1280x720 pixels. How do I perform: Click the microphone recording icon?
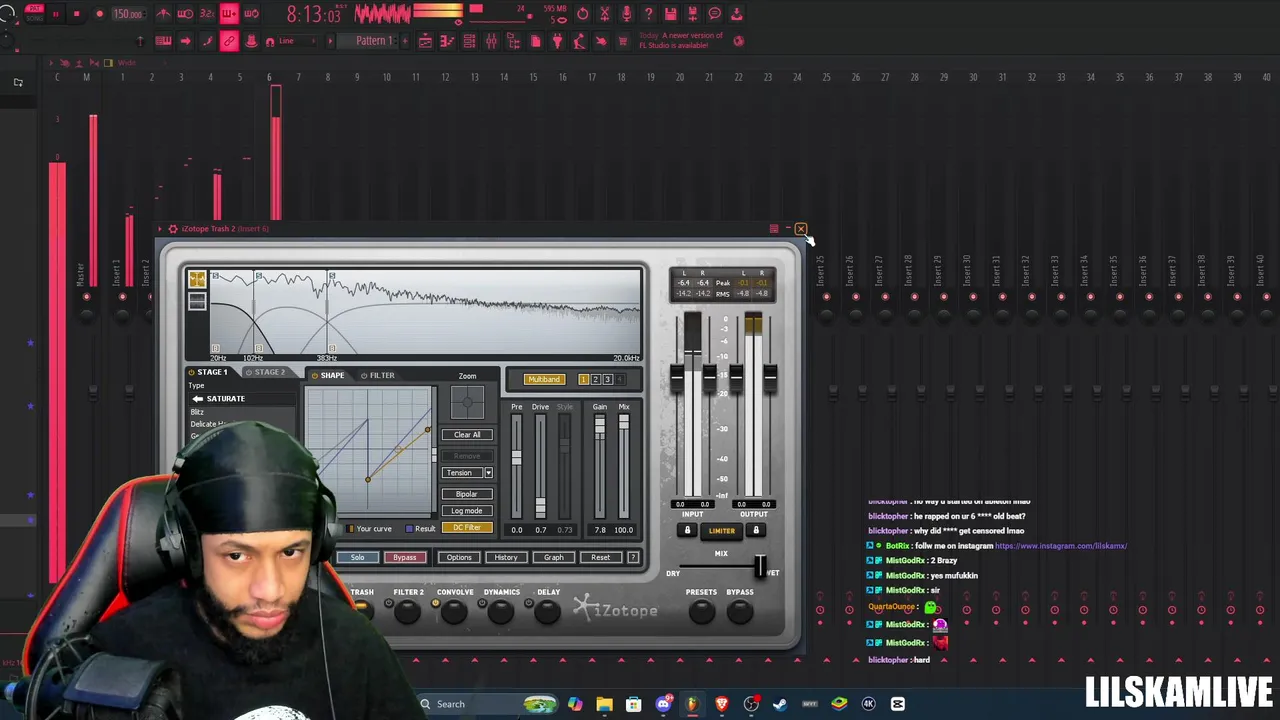tap(627, 14)
